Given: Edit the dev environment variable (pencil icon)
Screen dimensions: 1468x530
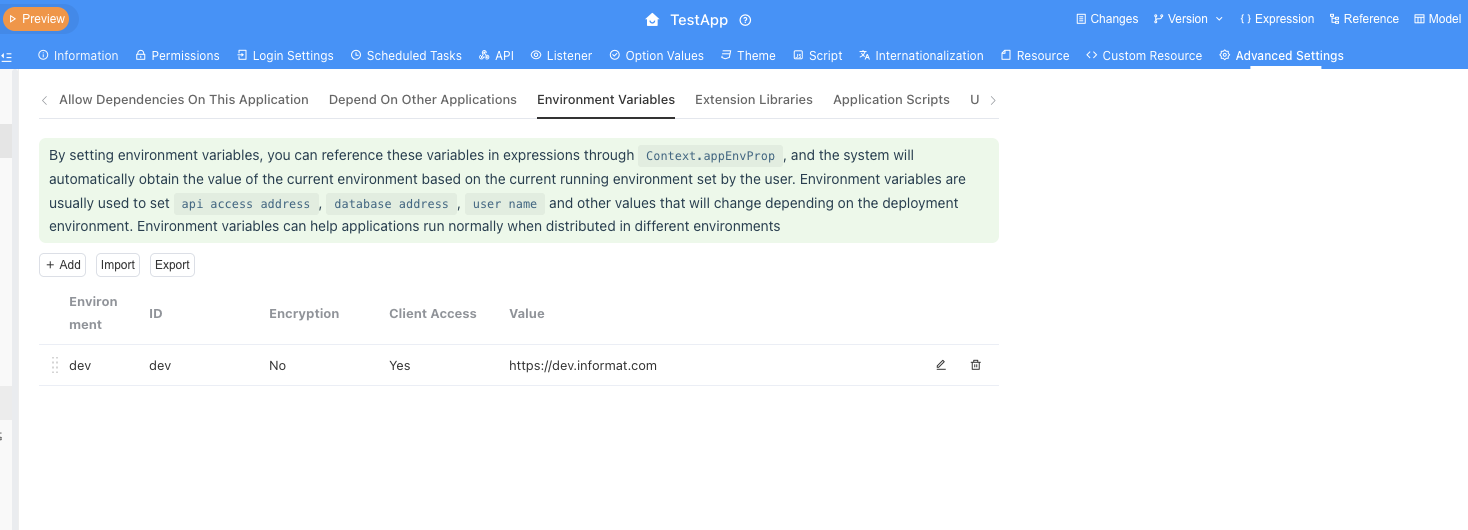Looking at the screenshot, I should [x=941, y=365].
